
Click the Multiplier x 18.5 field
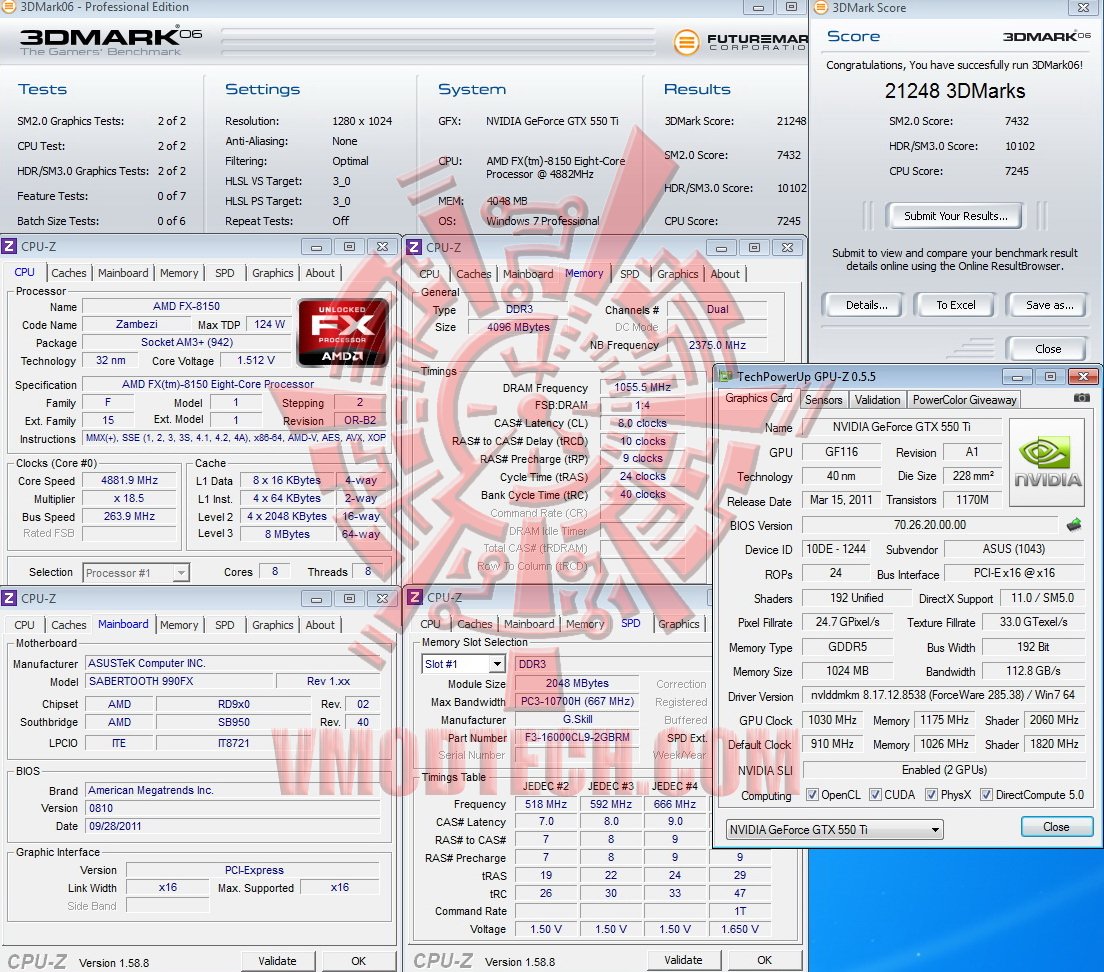(130, 498)
